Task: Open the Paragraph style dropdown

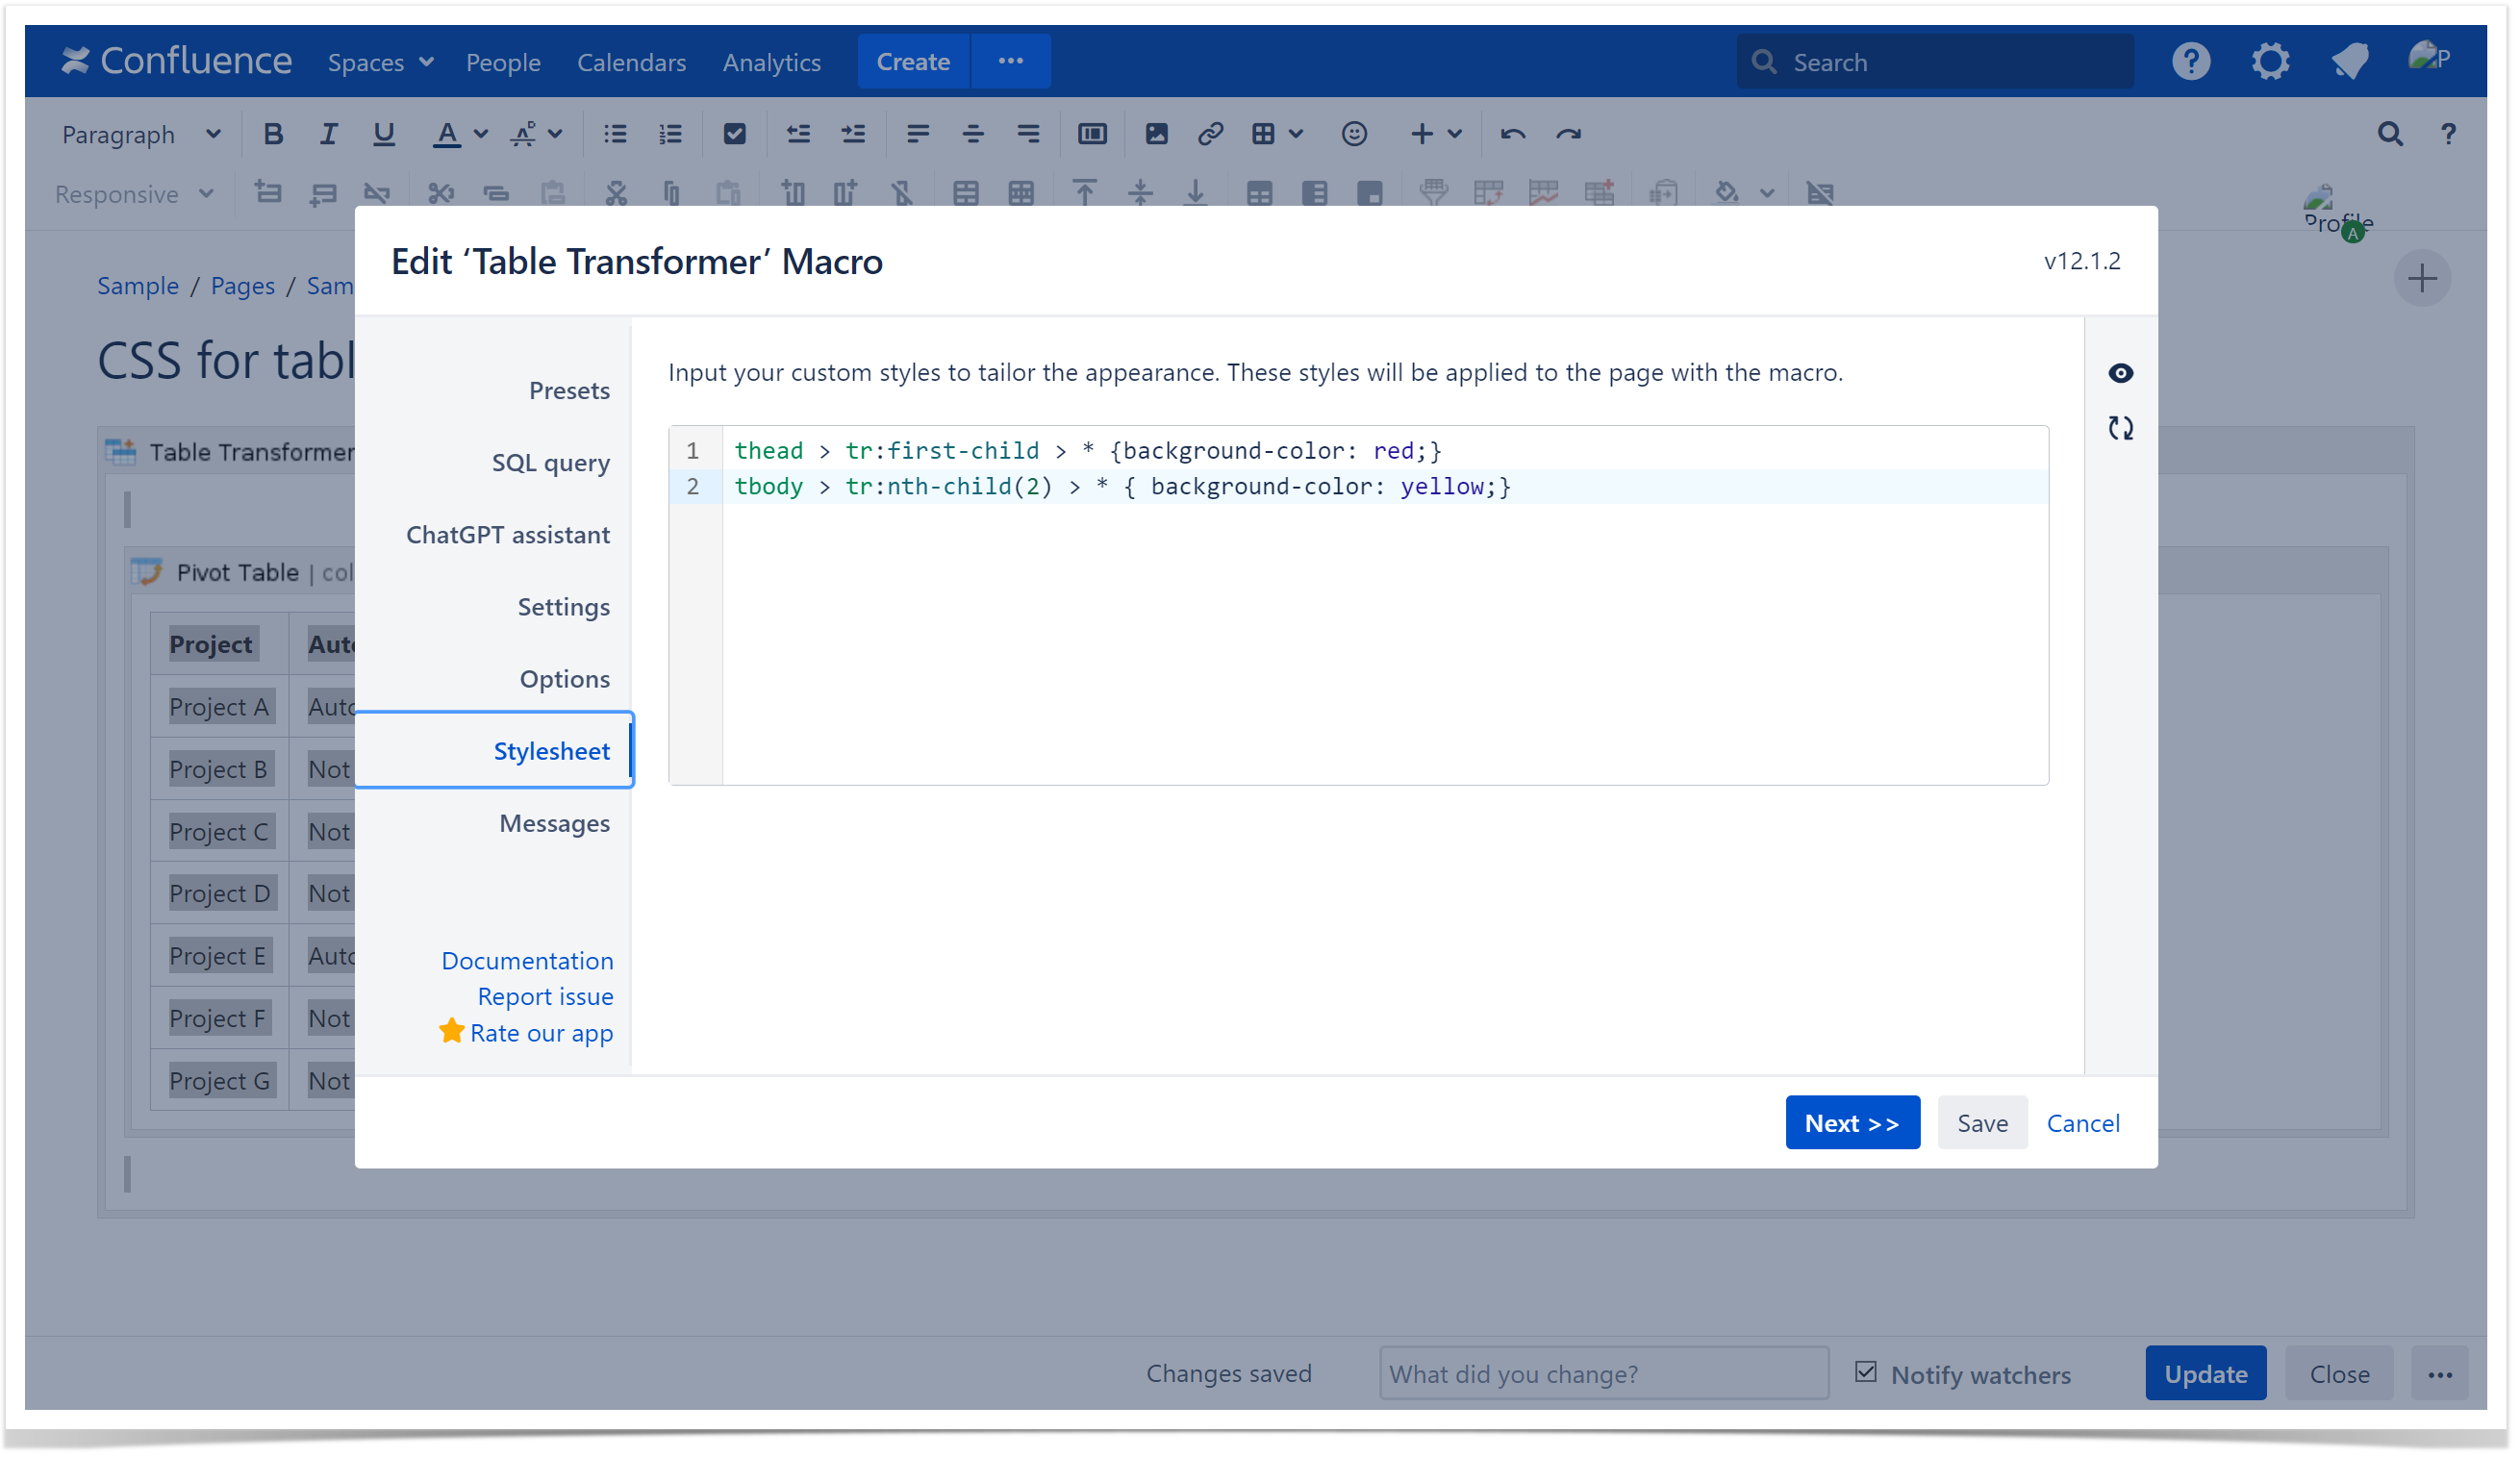Action: pyautogui.click(x=140, y=134)
